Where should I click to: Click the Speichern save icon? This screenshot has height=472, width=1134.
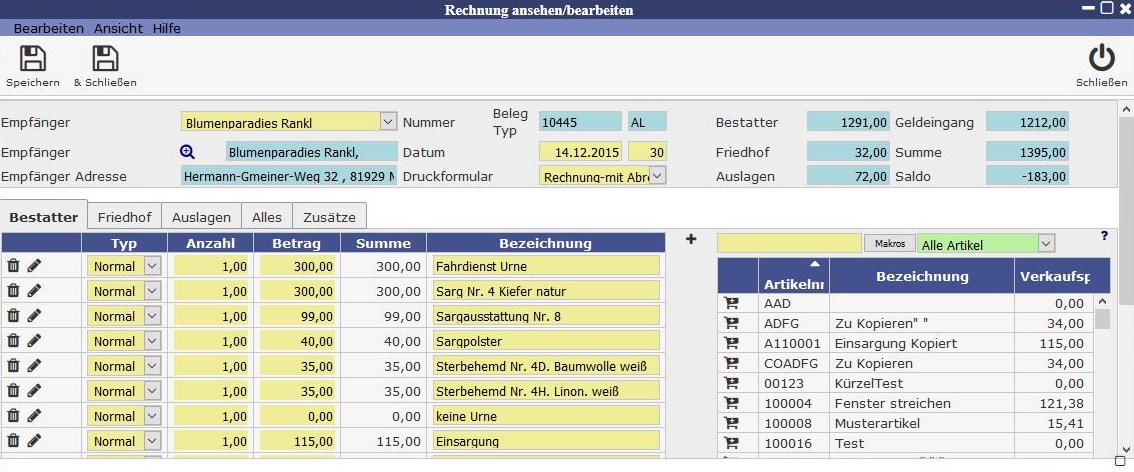33,59
